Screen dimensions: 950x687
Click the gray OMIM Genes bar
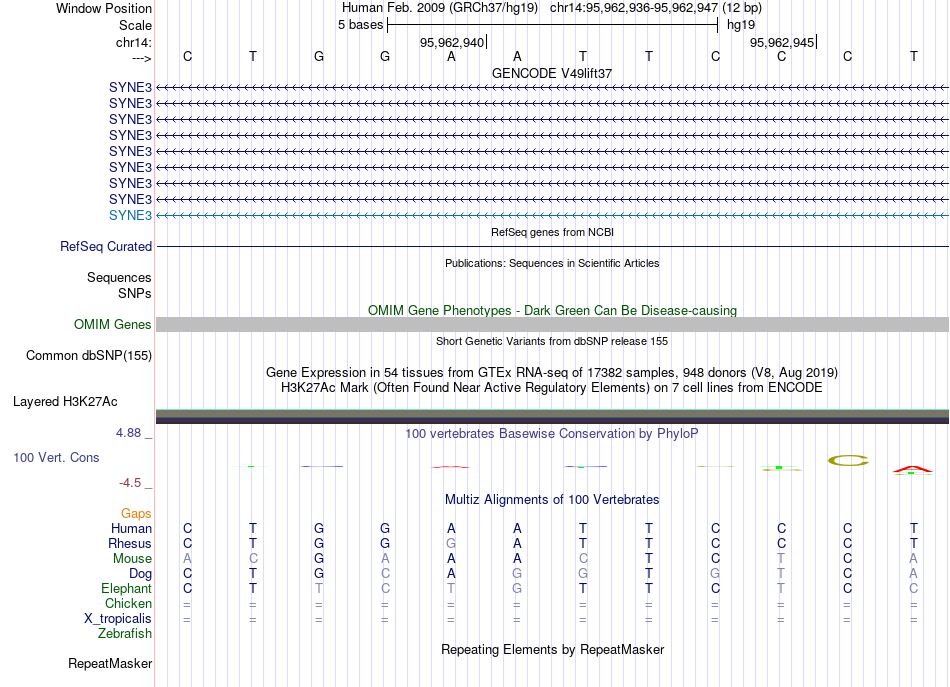click(552, 324)
